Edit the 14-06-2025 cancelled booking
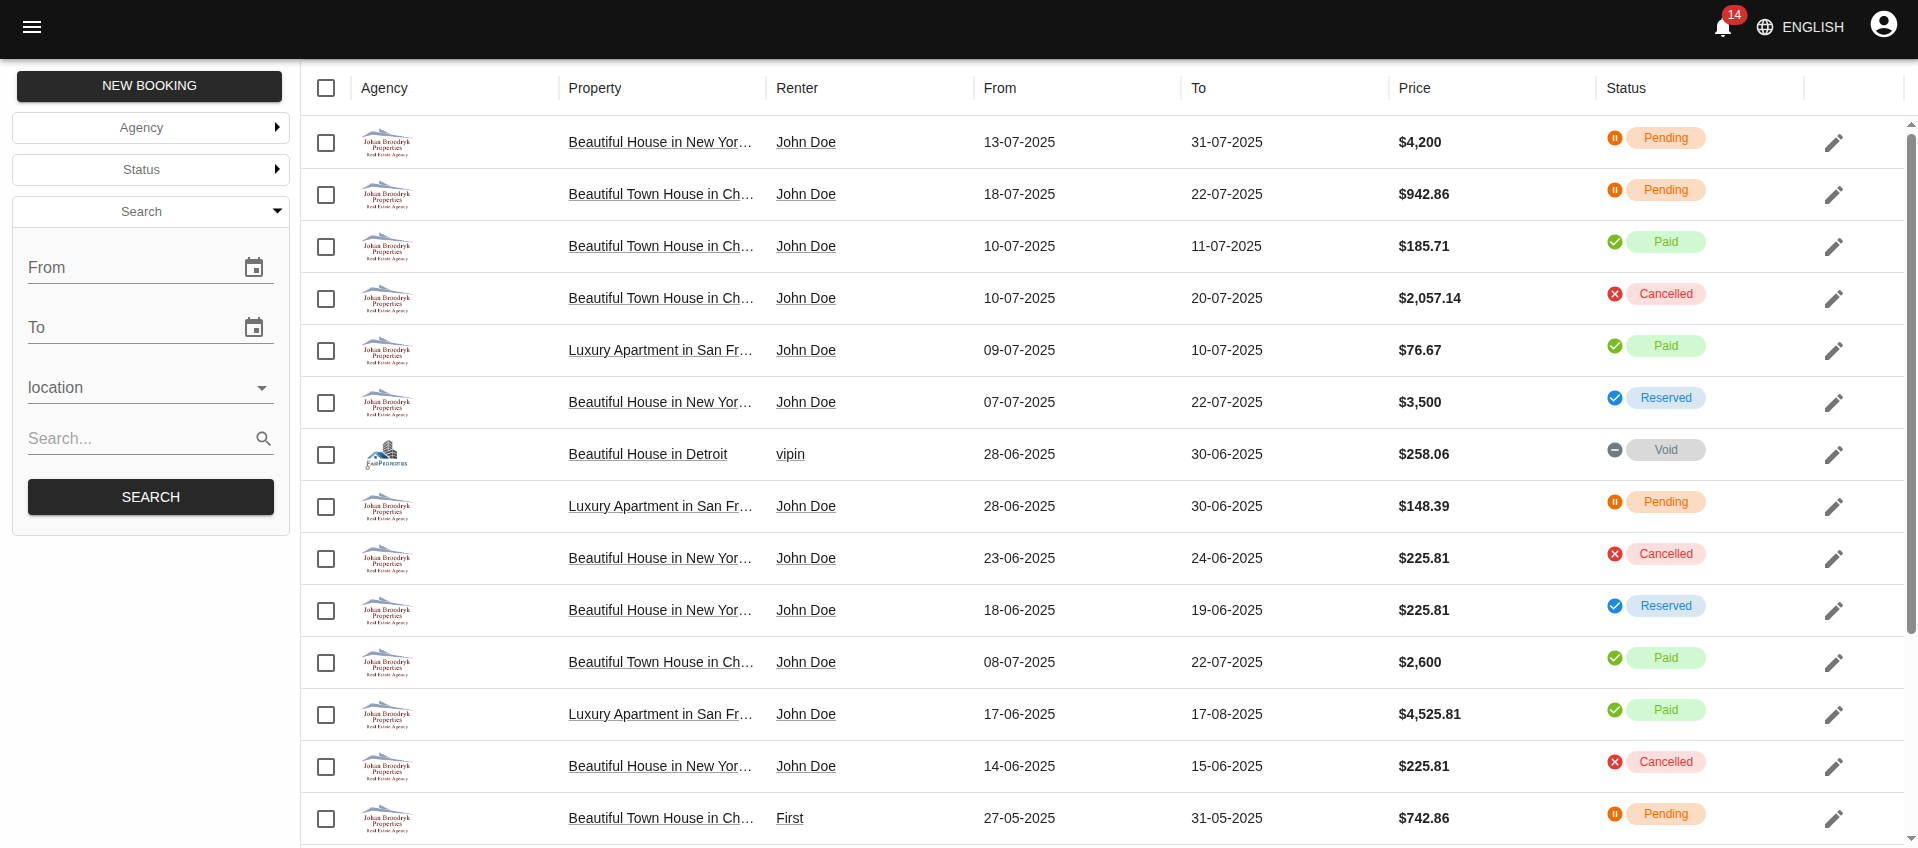1918x848 pixels. (x=1833, y=767)
